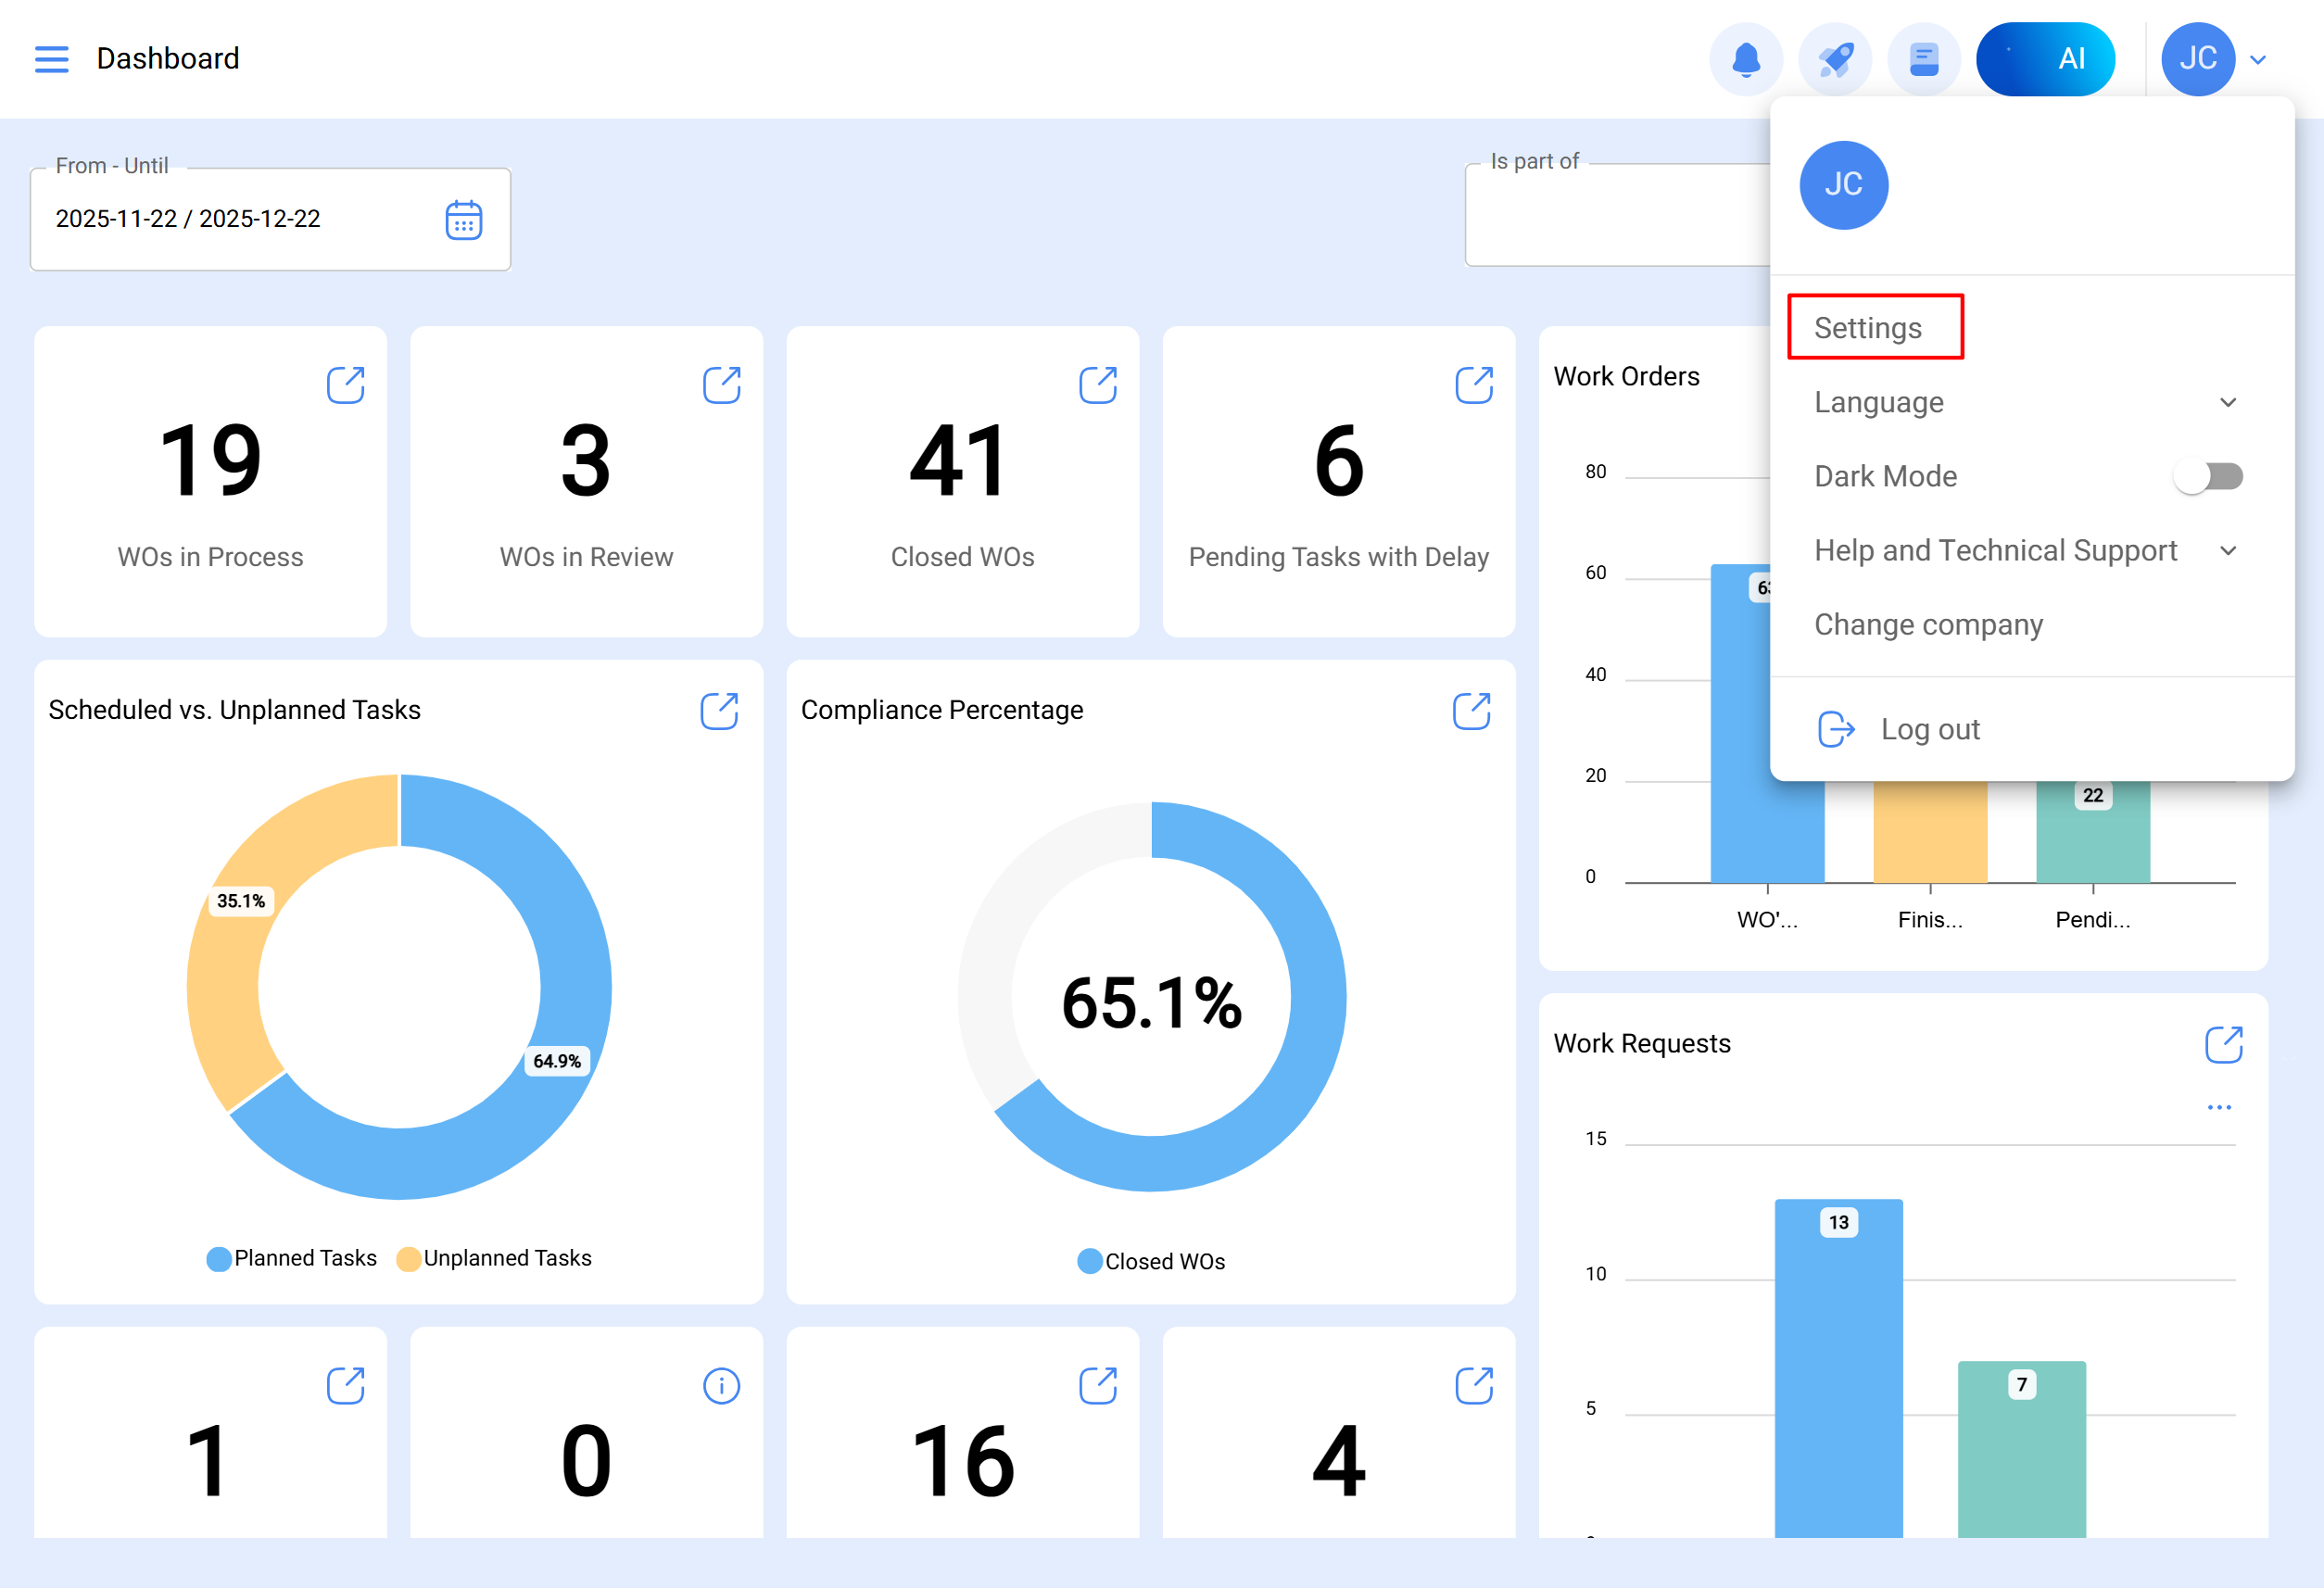The image size is (2324, 1588).
Task: Click the notifications bell icon
Action: coord(1745,59)
